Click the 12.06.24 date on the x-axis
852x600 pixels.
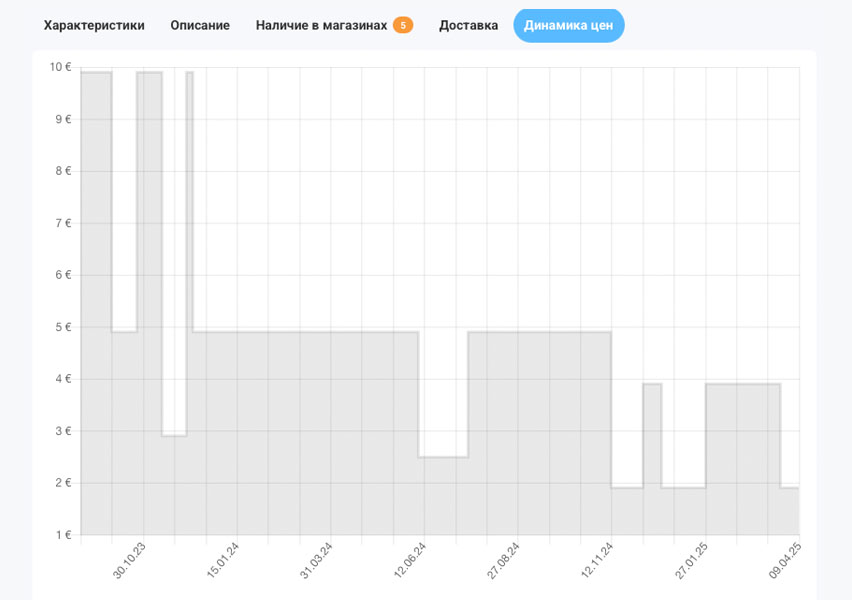coord(410,560)
